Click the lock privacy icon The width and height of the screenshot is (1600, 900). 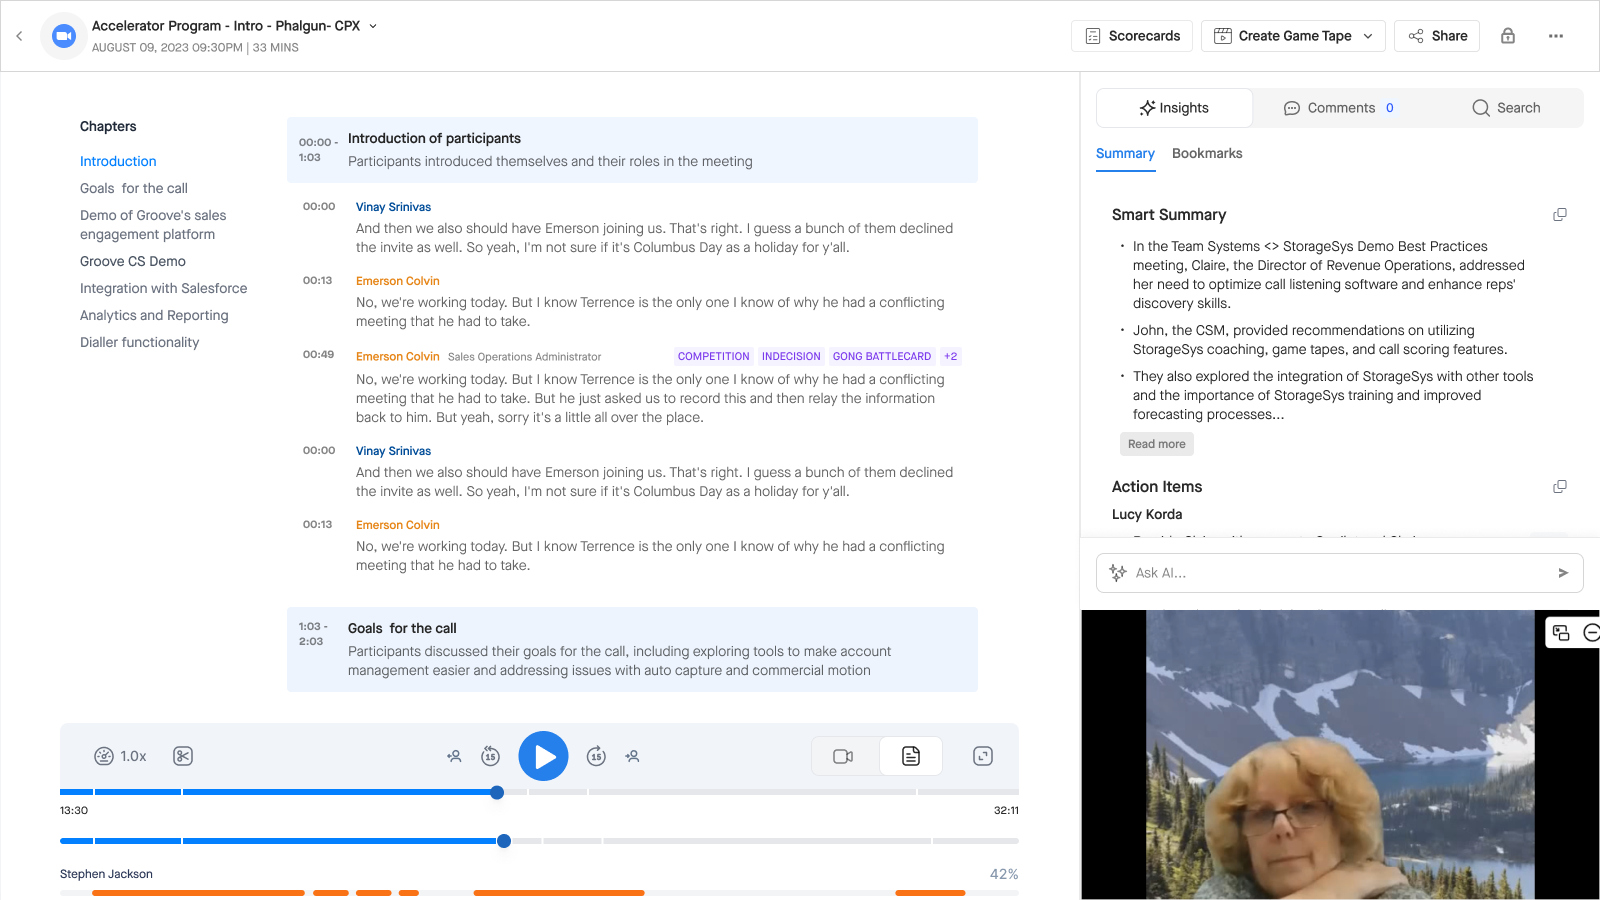click(1508, 36)
